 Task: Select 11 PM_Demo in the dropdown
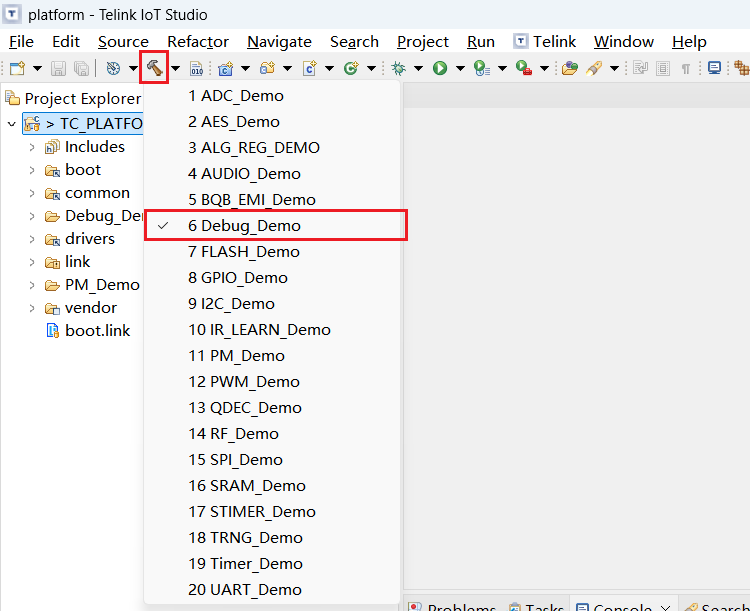click(272, 355)
